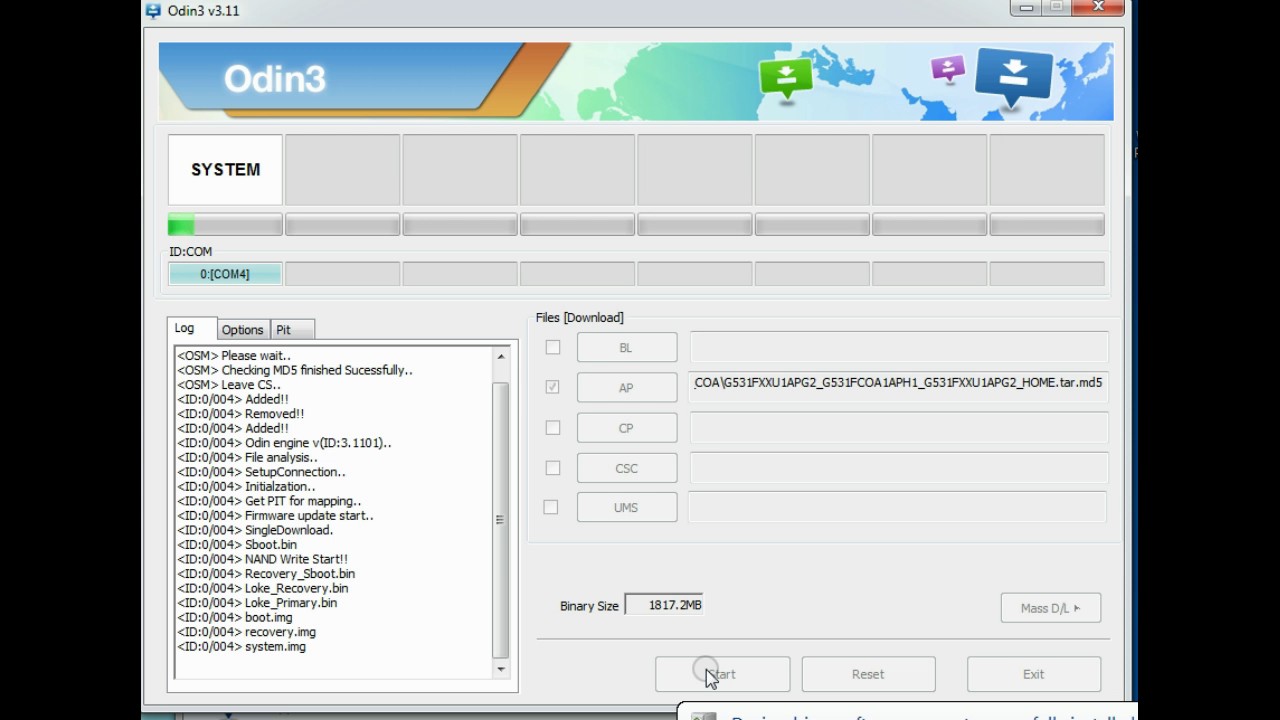Select log line 'recovery.img'
This screenshot has height=720, width=1280.
click(x=246, y=632)
